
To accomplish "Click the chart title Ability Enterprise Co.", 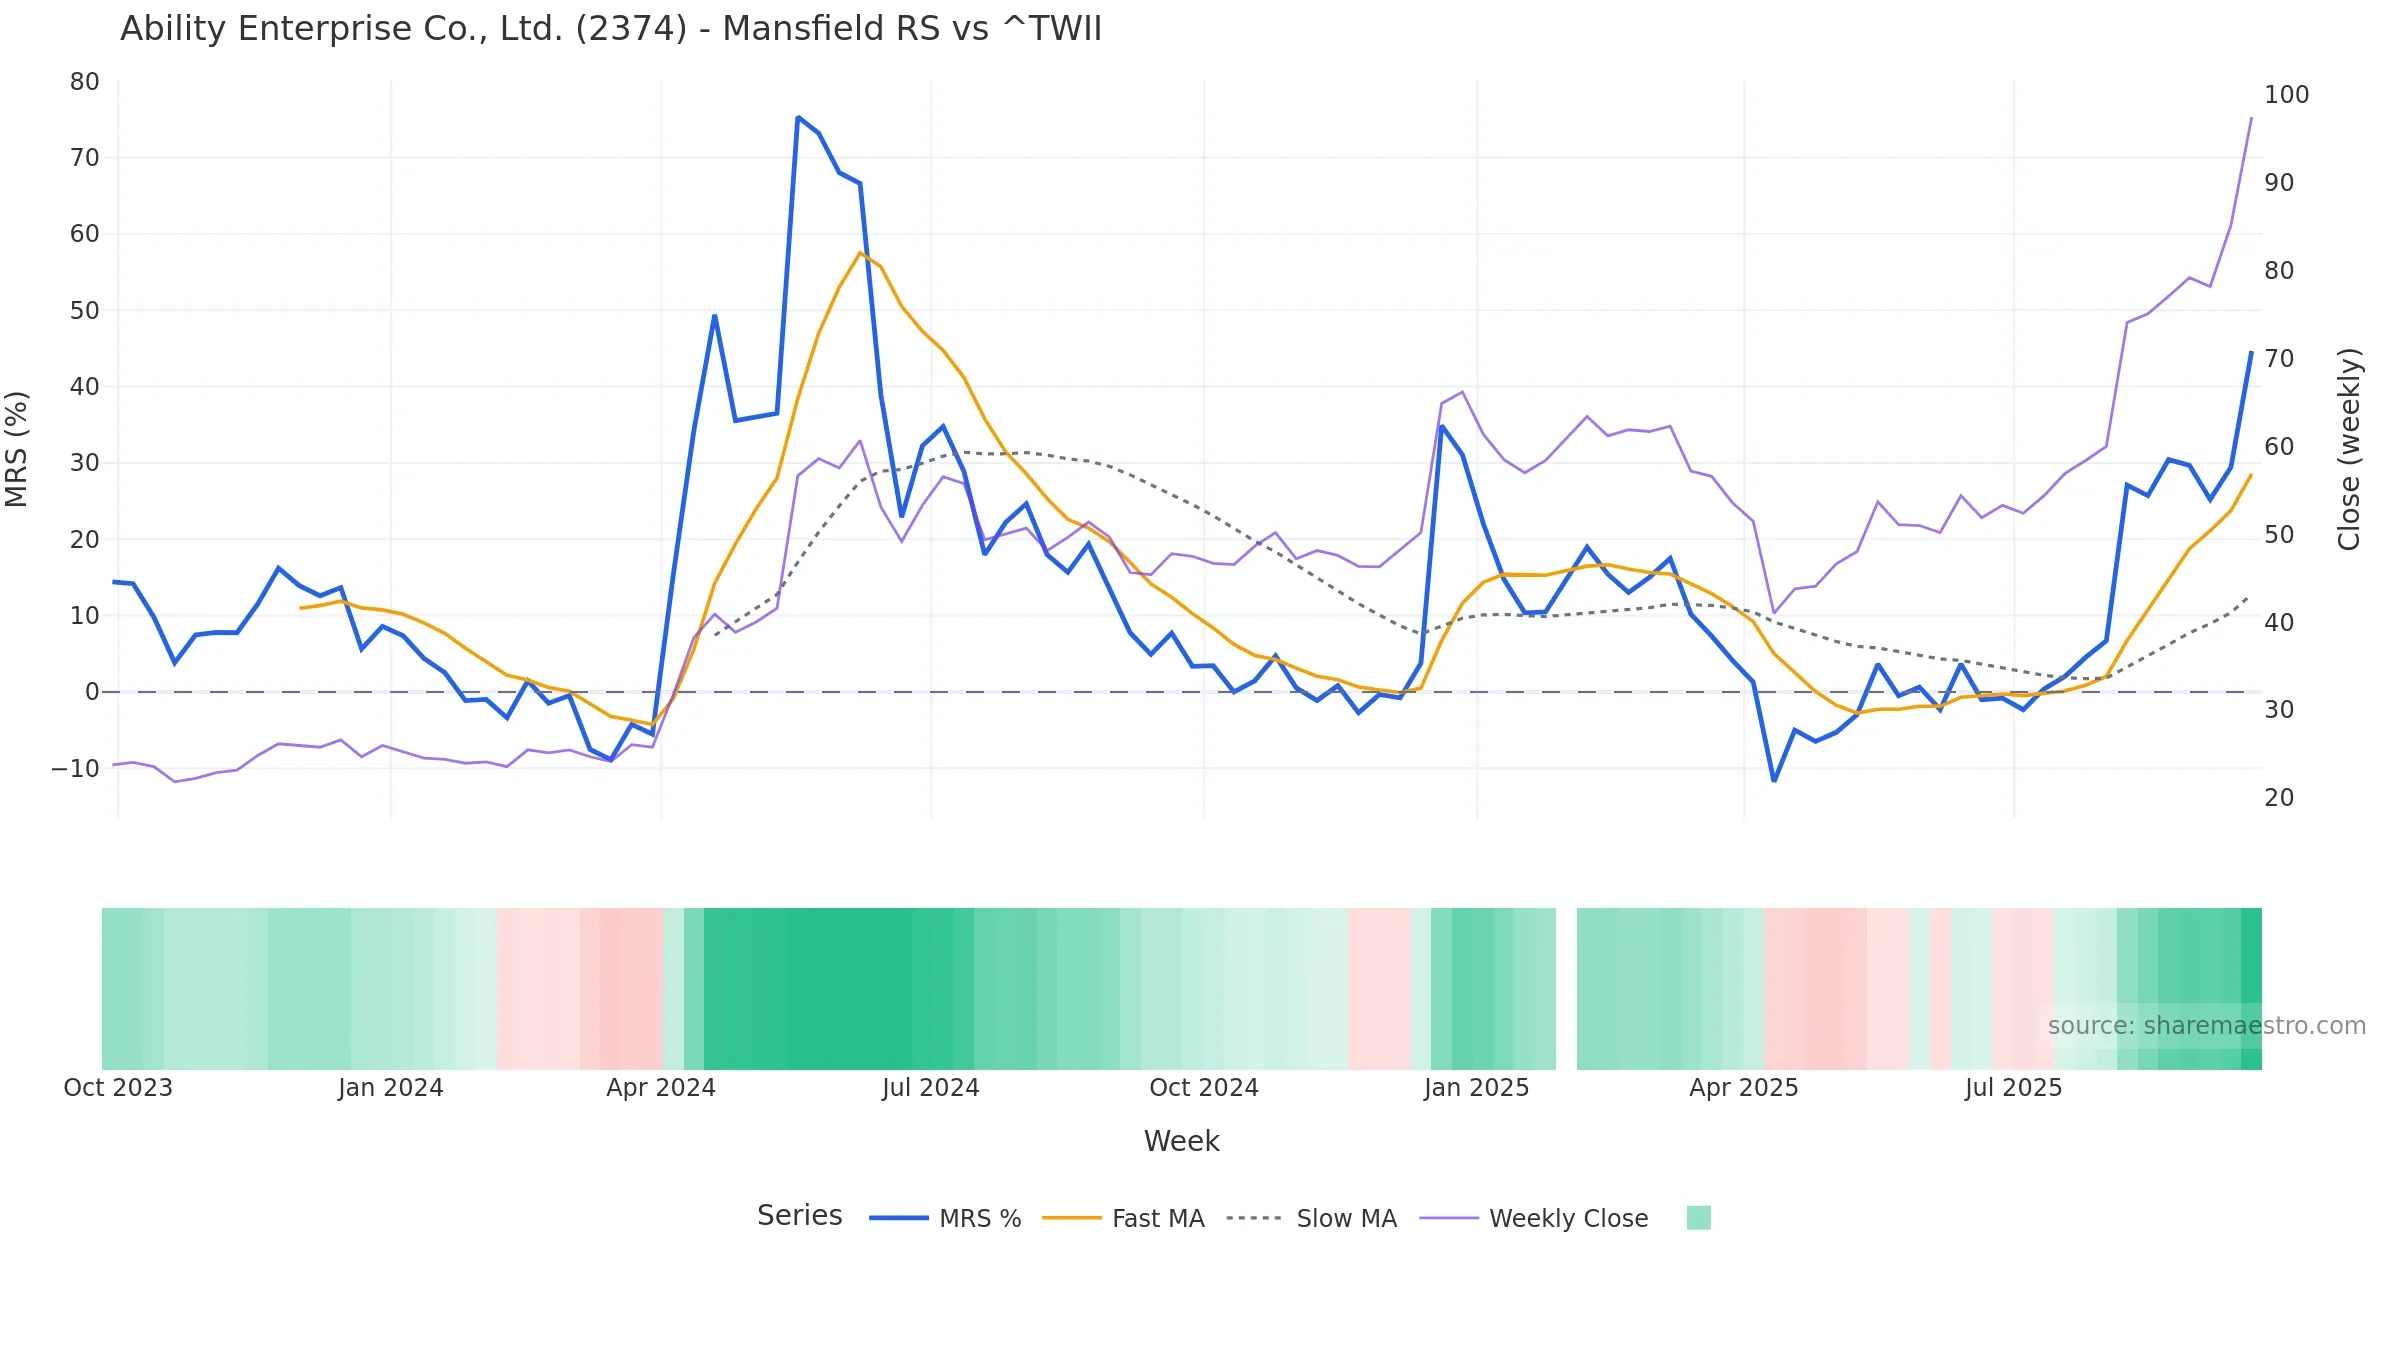I will pyautogui.click(x=610, y=29).
